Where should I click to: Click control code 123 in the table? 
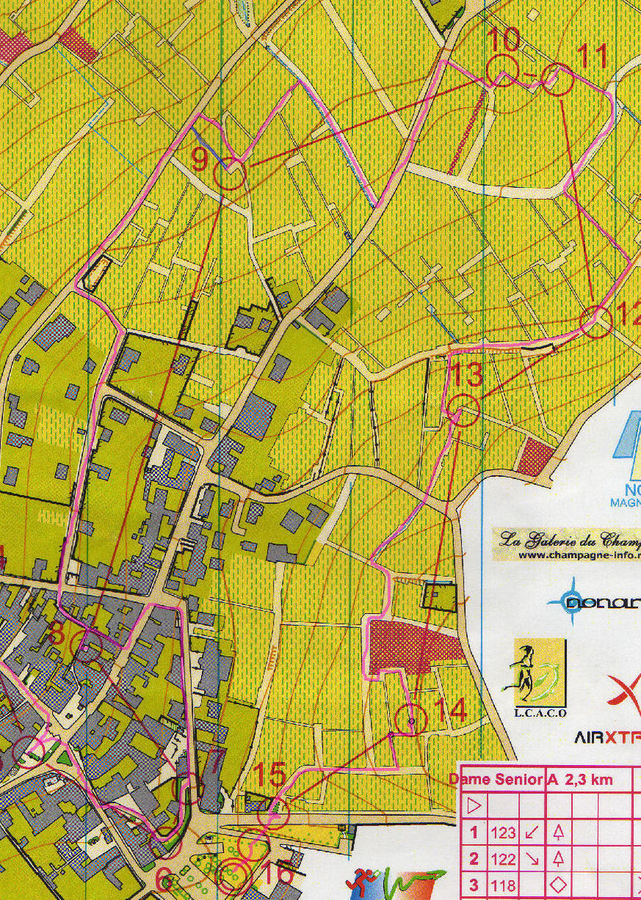point(503,832)
